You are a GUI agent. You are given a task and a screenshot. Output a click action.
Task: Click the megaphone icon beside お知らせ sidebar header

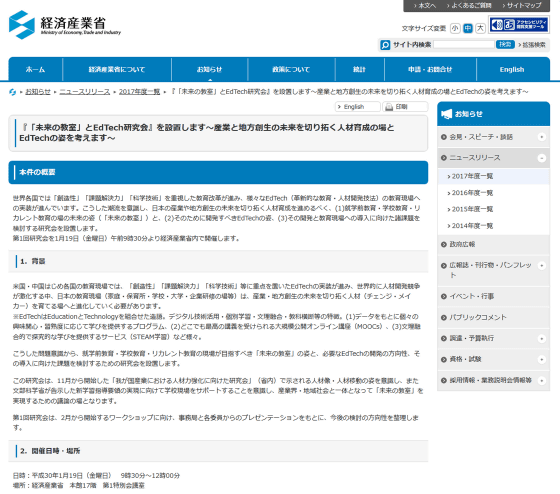[x=446, y=114]
